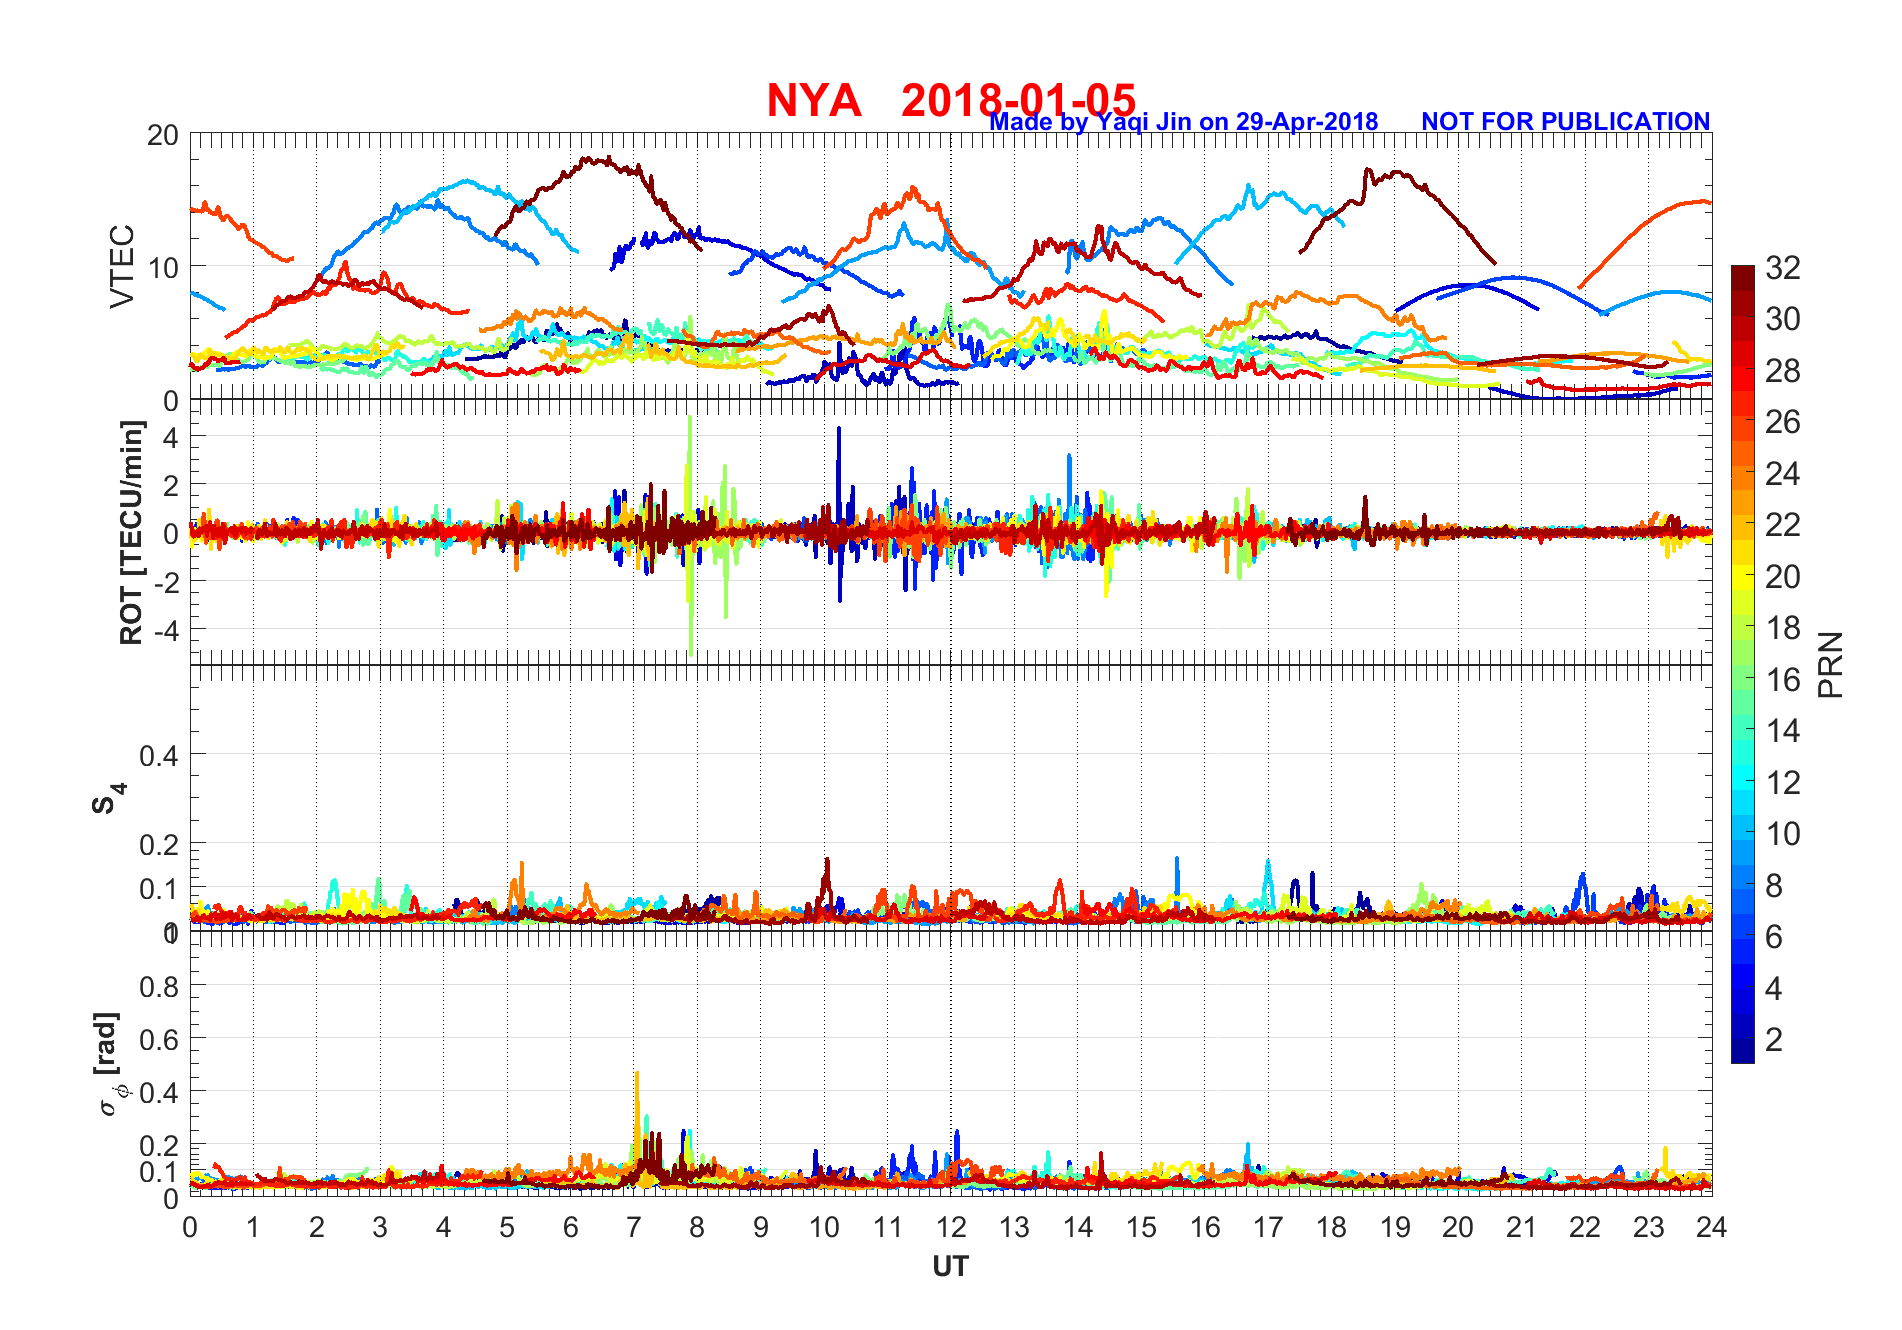Click VTEC axis tick label 10

pos(162,268)
